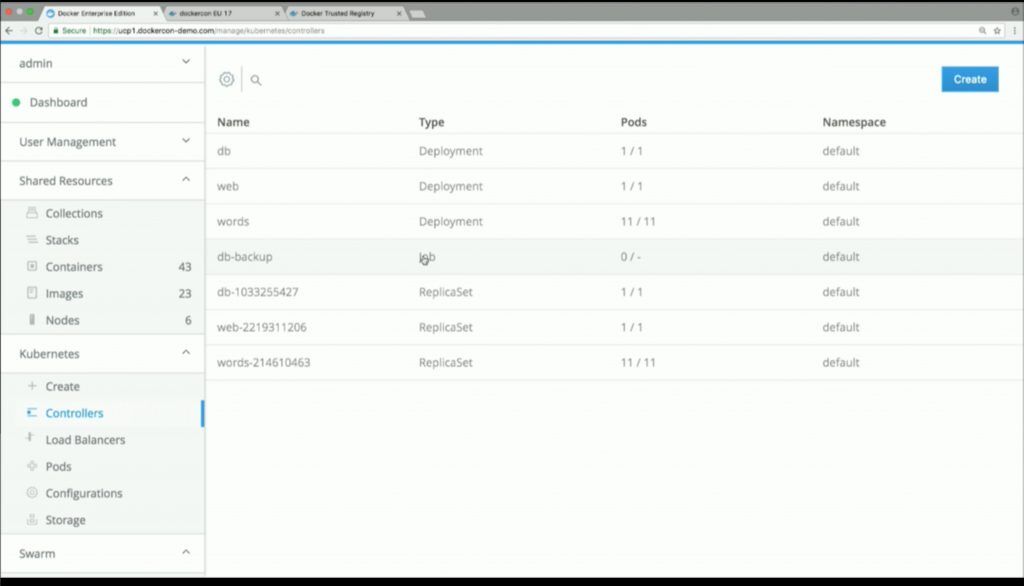Click the Nodes count 6
This screenshot has width=1024, height=586.
click(x=188, y=320)
